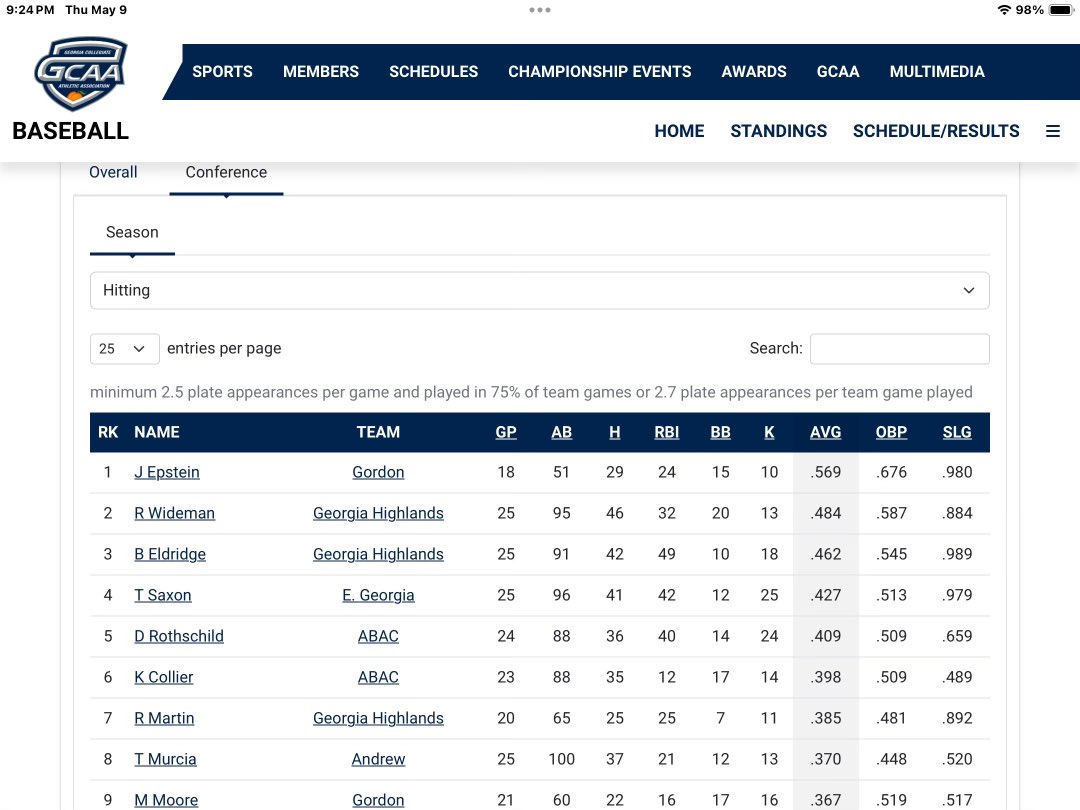
Task: Sort table by AVG column
Action: point(825,432)
